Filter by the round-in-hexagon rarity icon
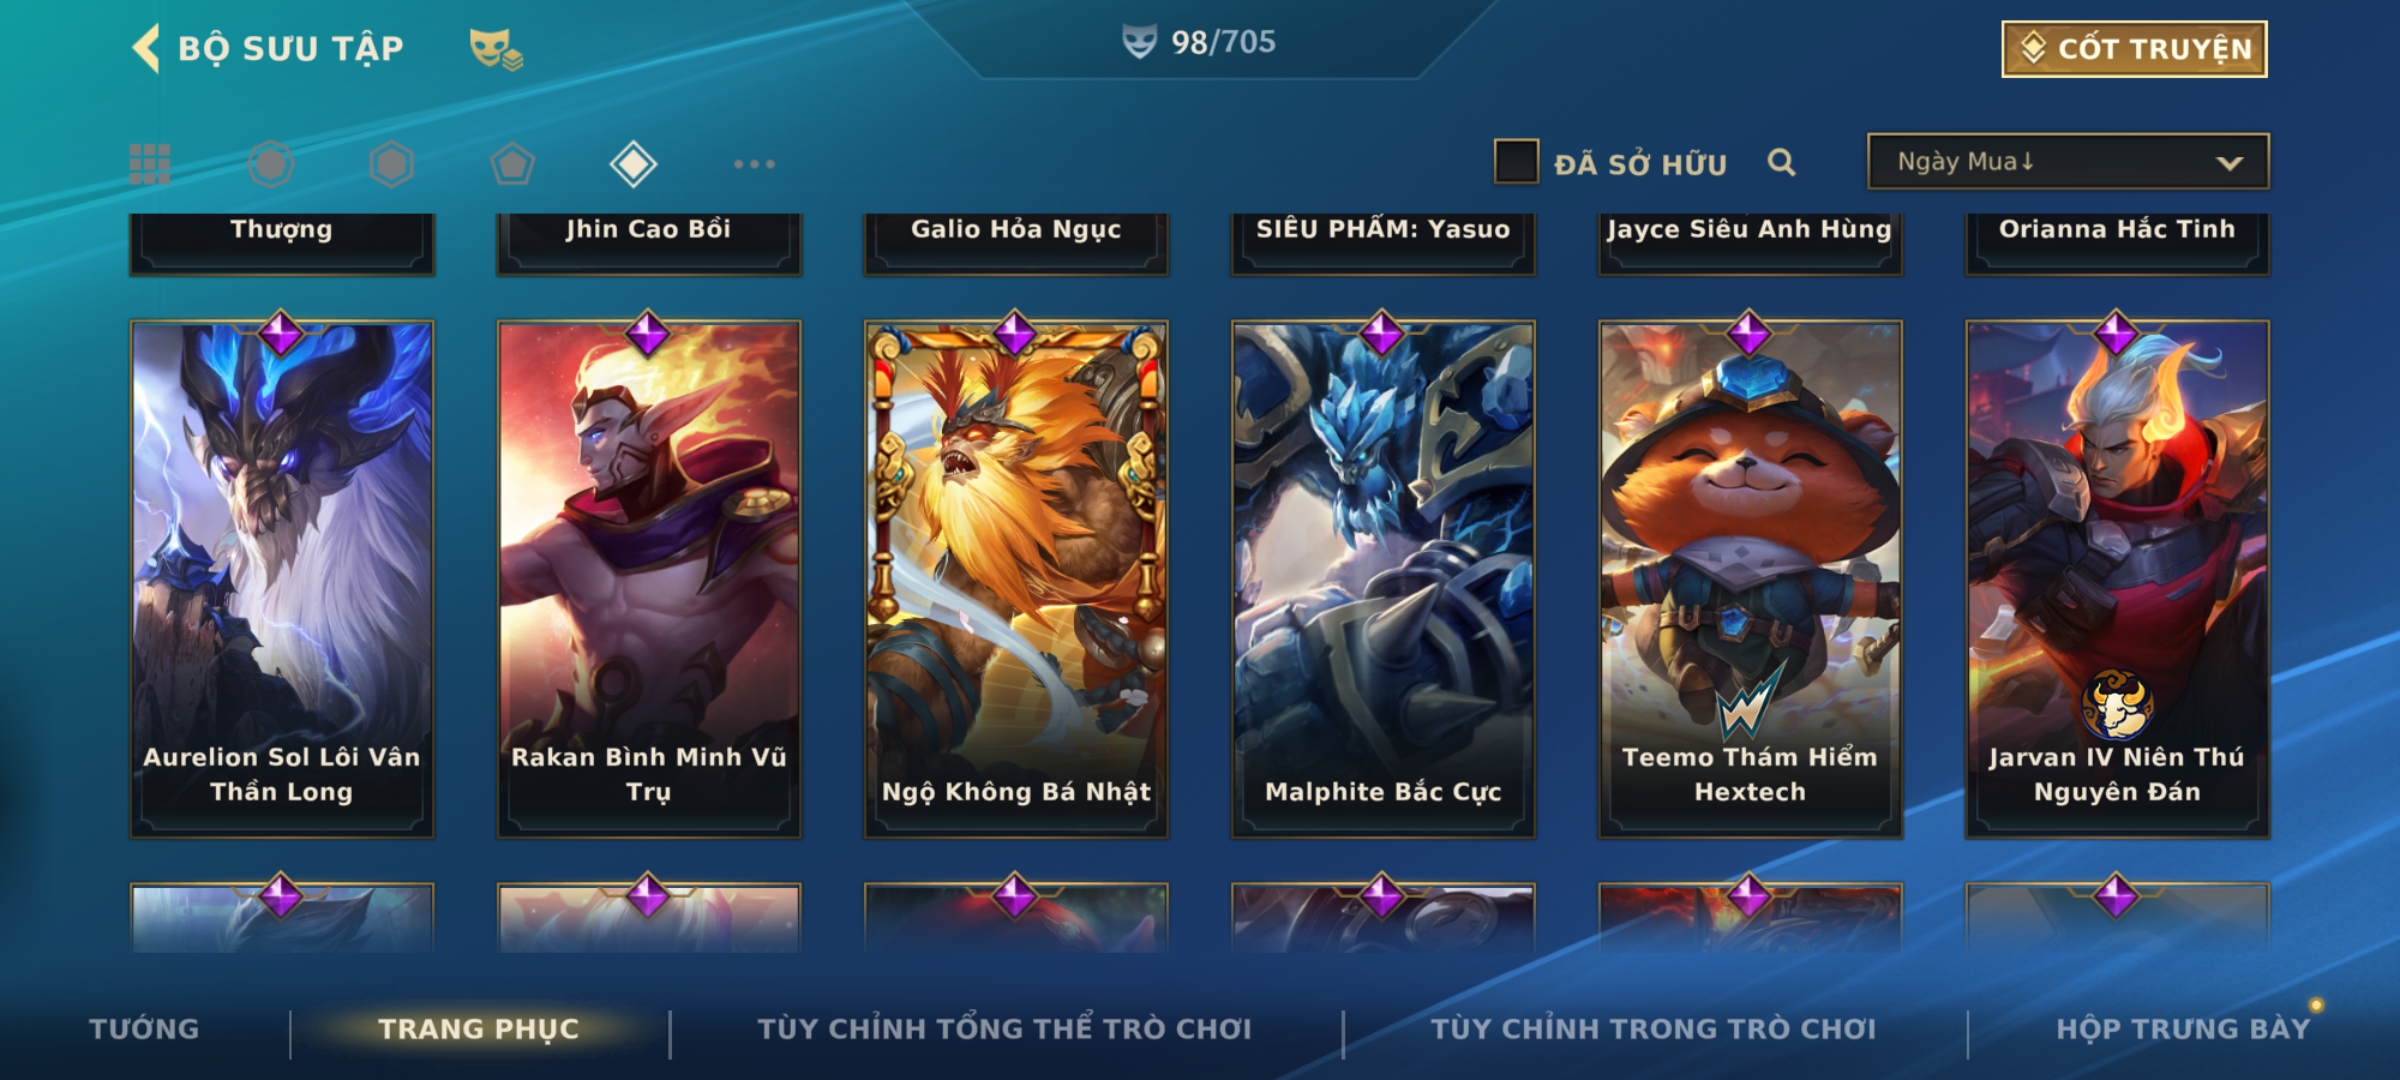Screen dimensions: 2400x1080 [x=271, y=164]
